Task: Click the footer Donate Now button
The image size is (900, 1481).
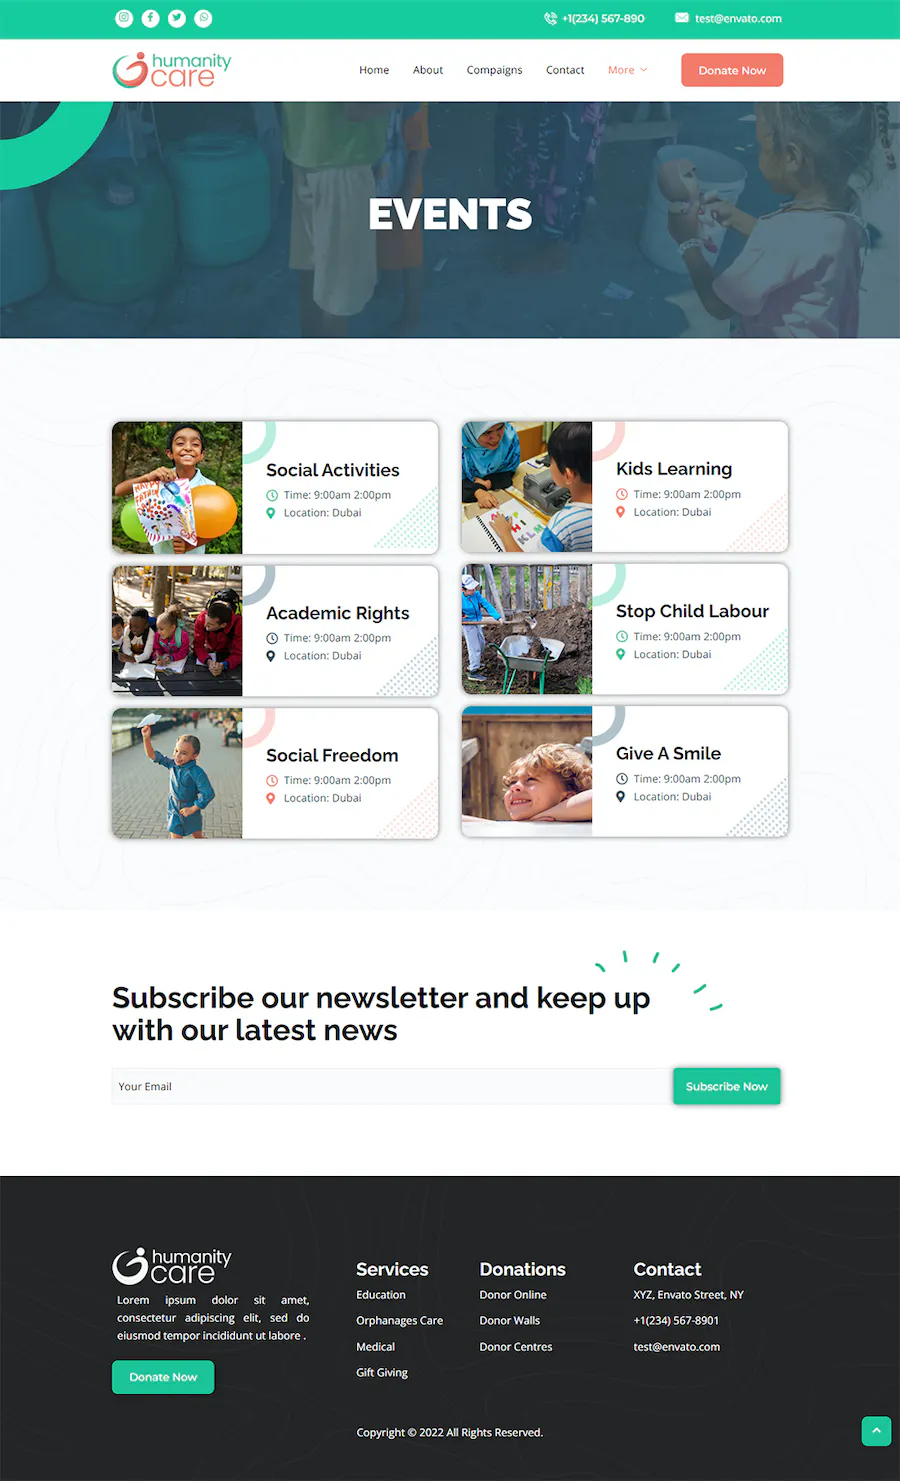Action: tap(163, 1377)
